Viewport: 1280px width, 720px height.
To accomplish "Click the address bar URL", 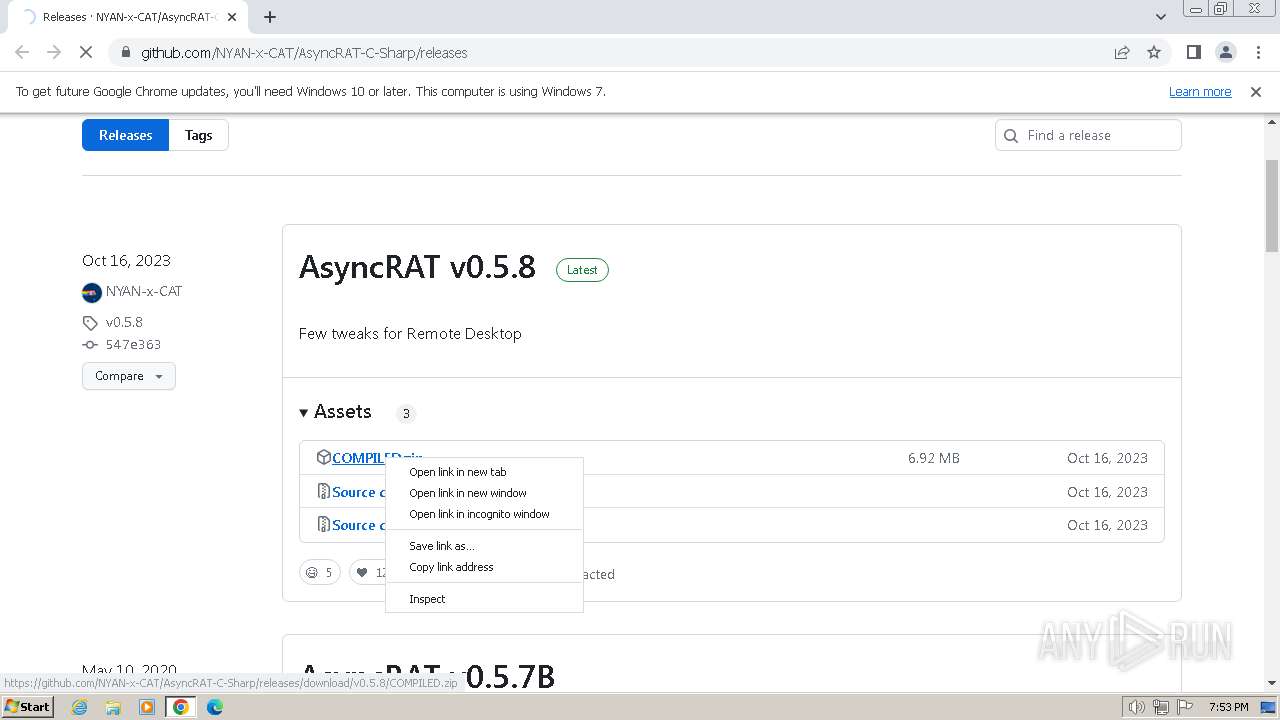I will point(304,53).
